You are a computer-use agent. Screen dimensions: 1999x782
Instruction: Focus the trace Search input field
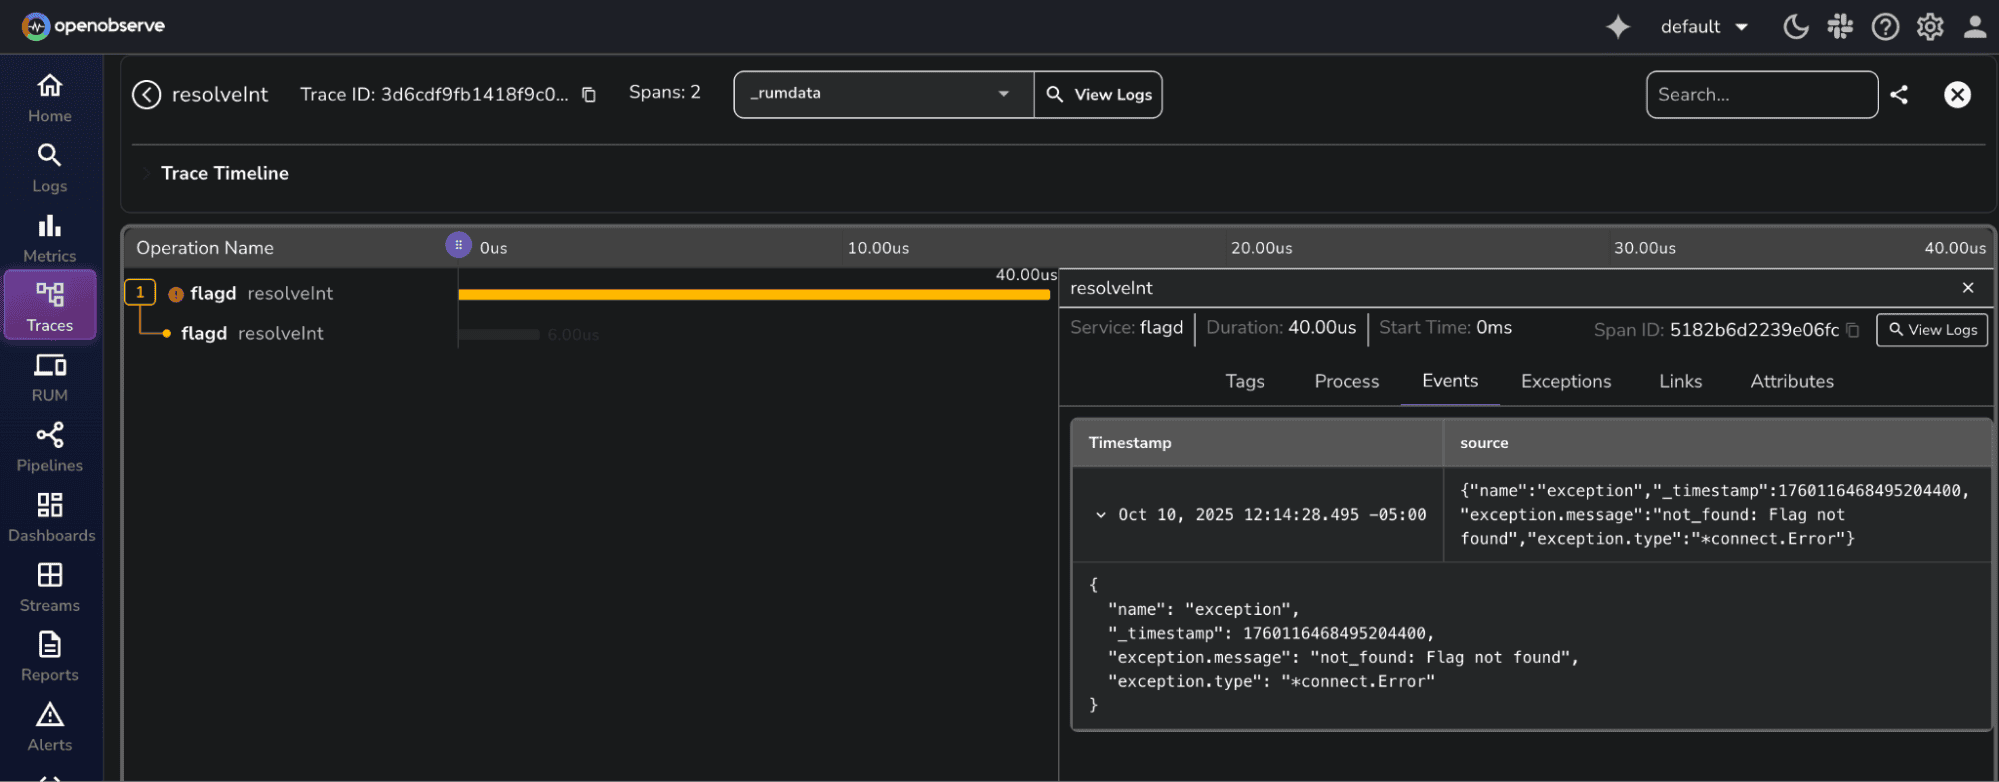[1760, 95]
